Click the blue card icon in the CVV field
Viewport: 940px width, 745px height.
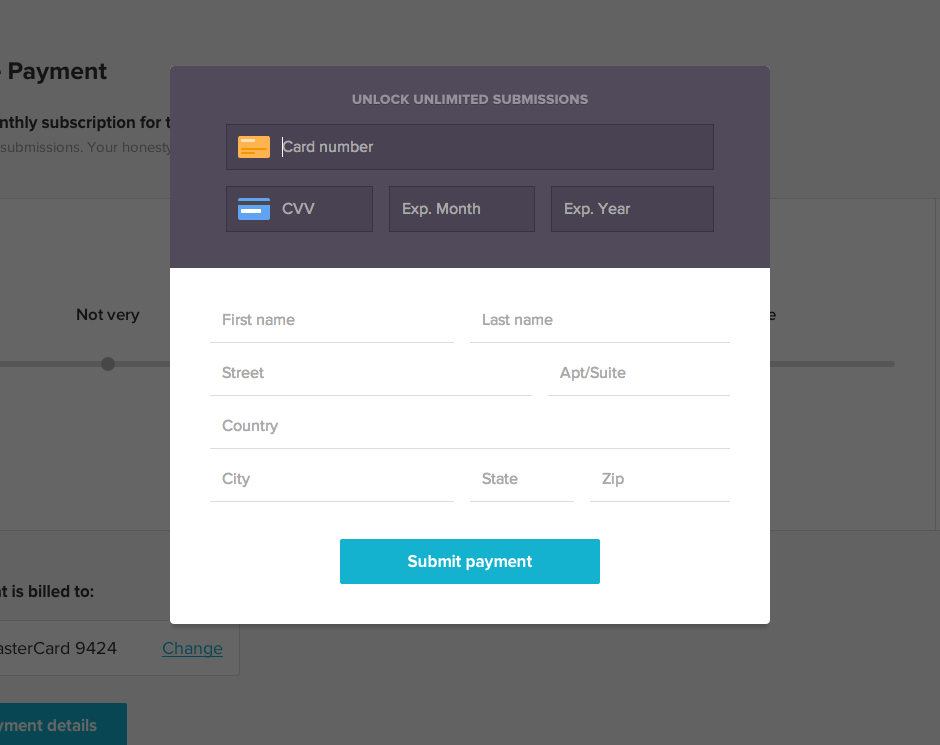coord(253,208)
